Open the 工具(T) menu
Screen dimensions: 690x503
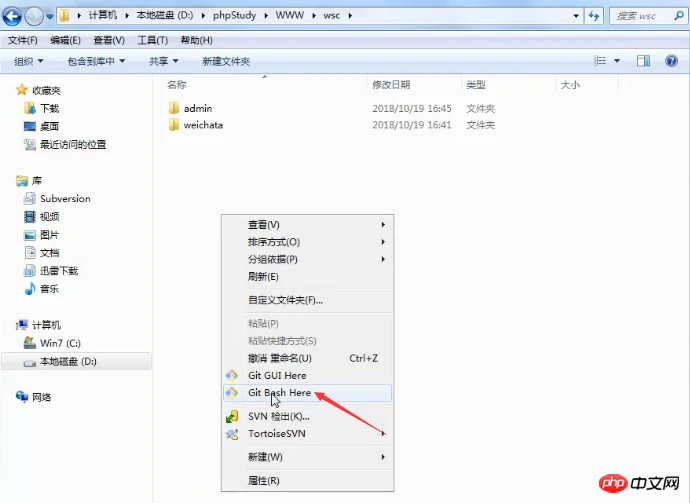point(152,40)
